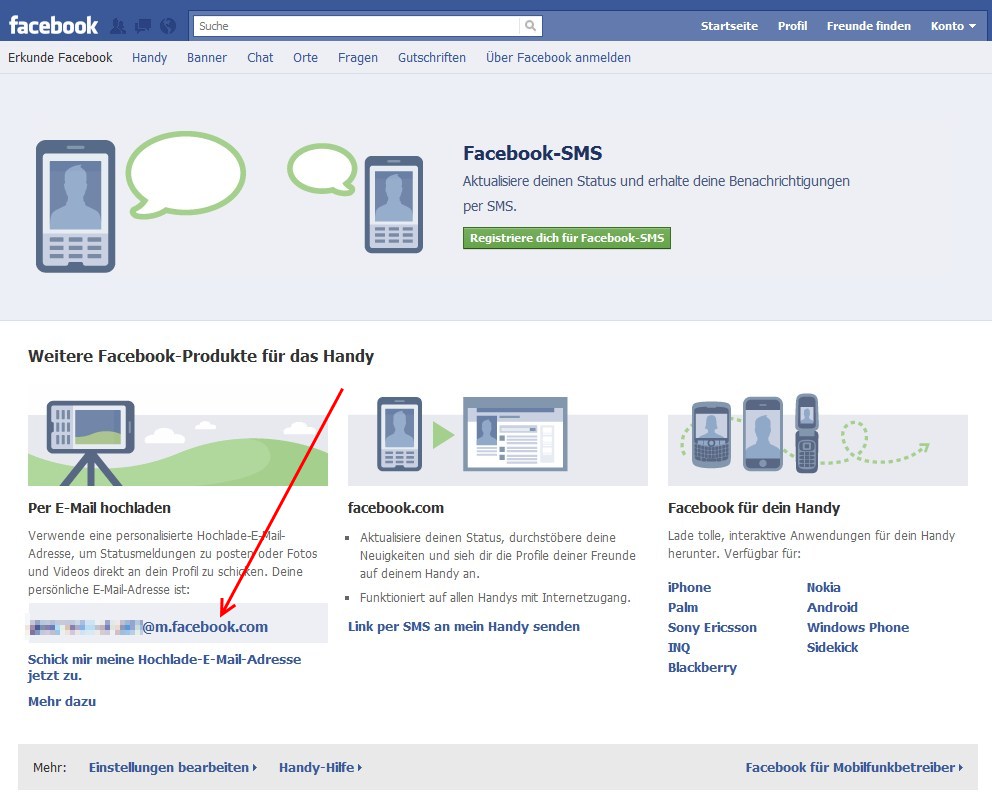
Task: Click the phone-to-website illustration
Action: click(x=498, y=441)
